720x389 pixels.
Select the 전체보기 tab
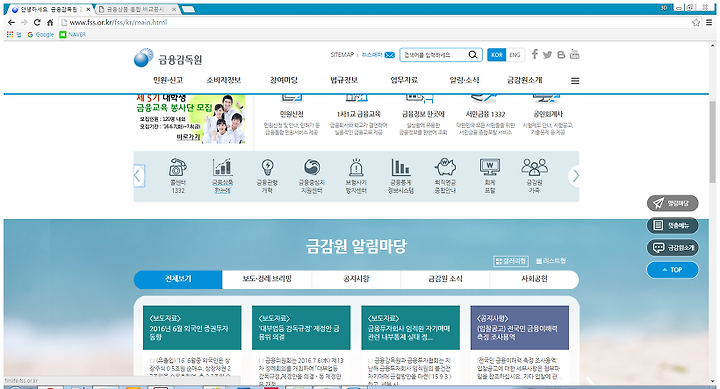click(178, 279)
